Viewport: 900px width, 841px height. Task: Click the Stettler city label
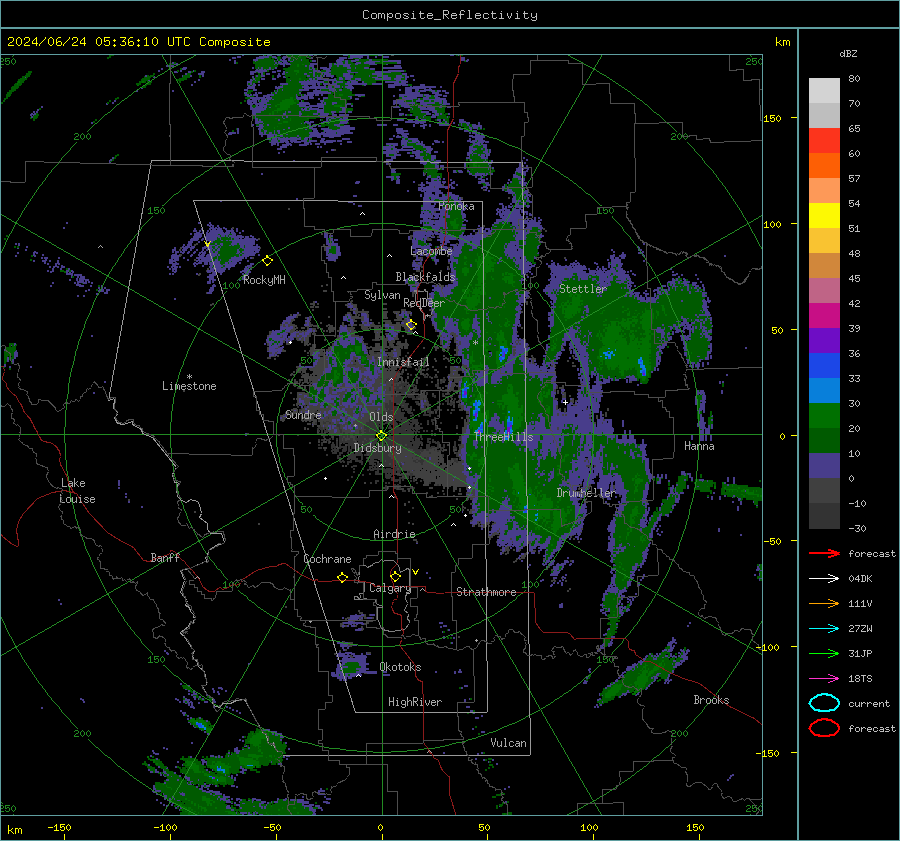point(583,289)
